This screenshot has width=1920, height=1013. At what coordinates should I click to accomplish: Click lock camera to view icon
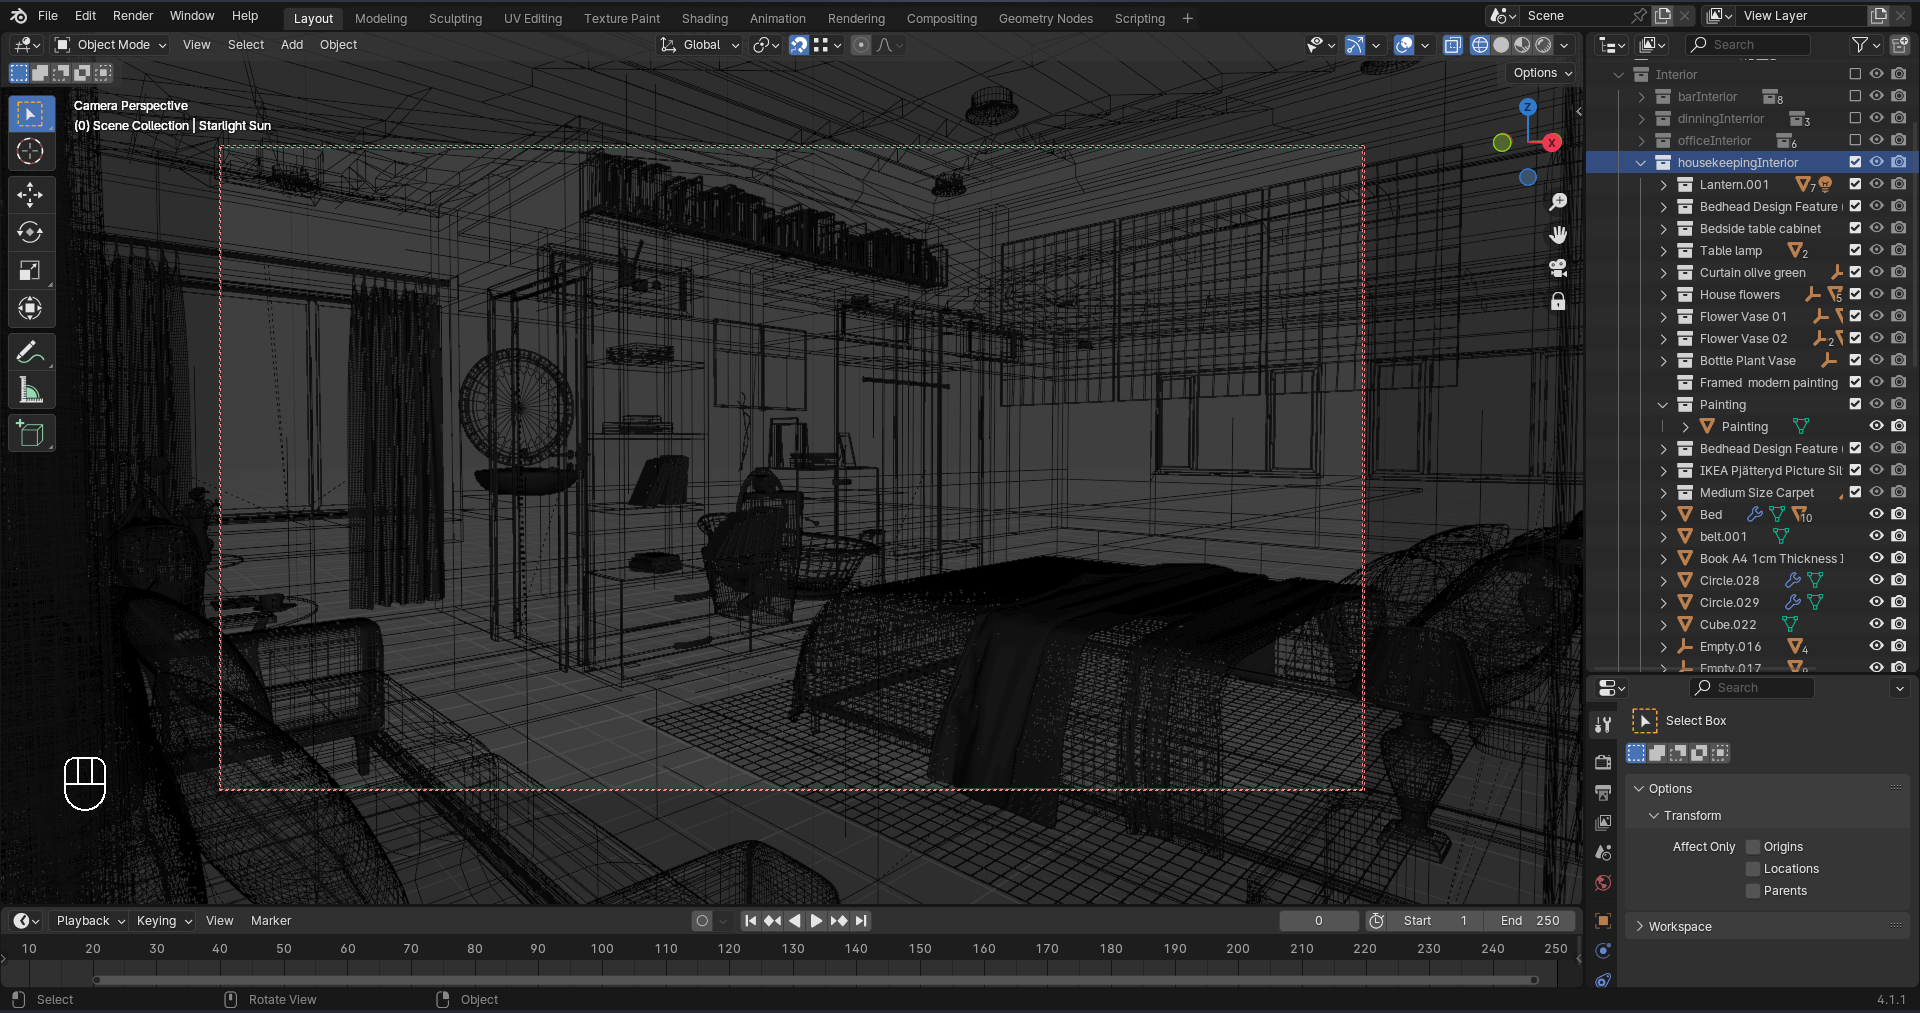click(1558, 301)
